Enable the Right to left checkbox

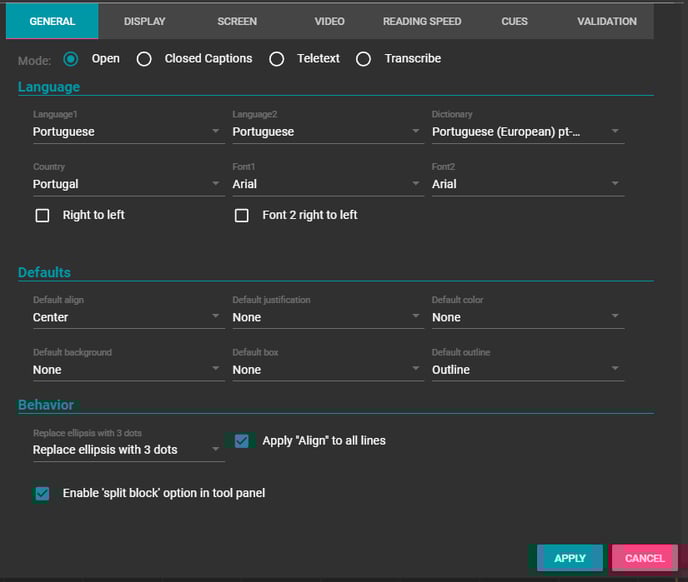(42, 215)
